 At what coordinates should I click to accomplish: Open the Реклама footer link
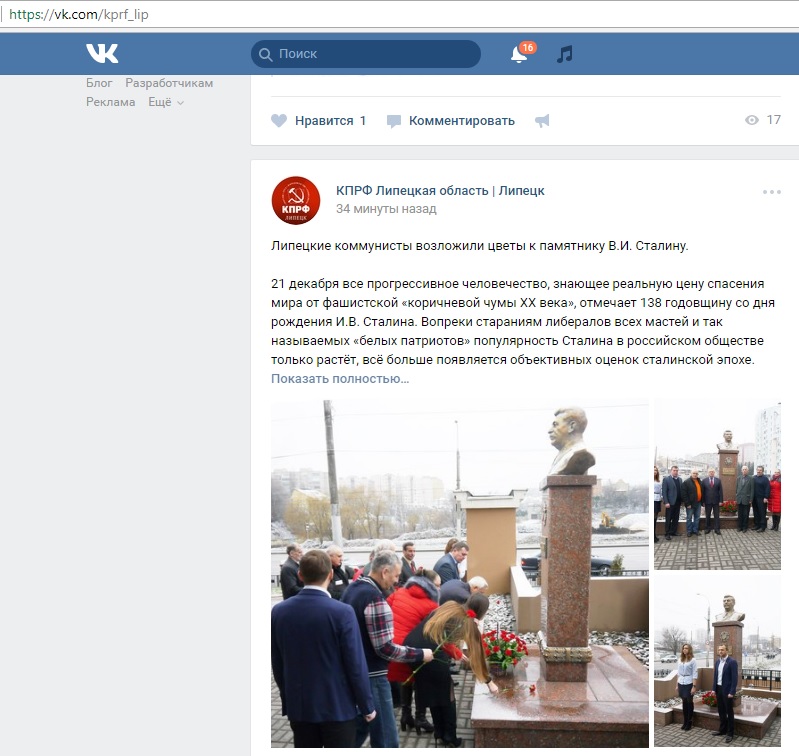pyautogui.click(x=111, y=102)
